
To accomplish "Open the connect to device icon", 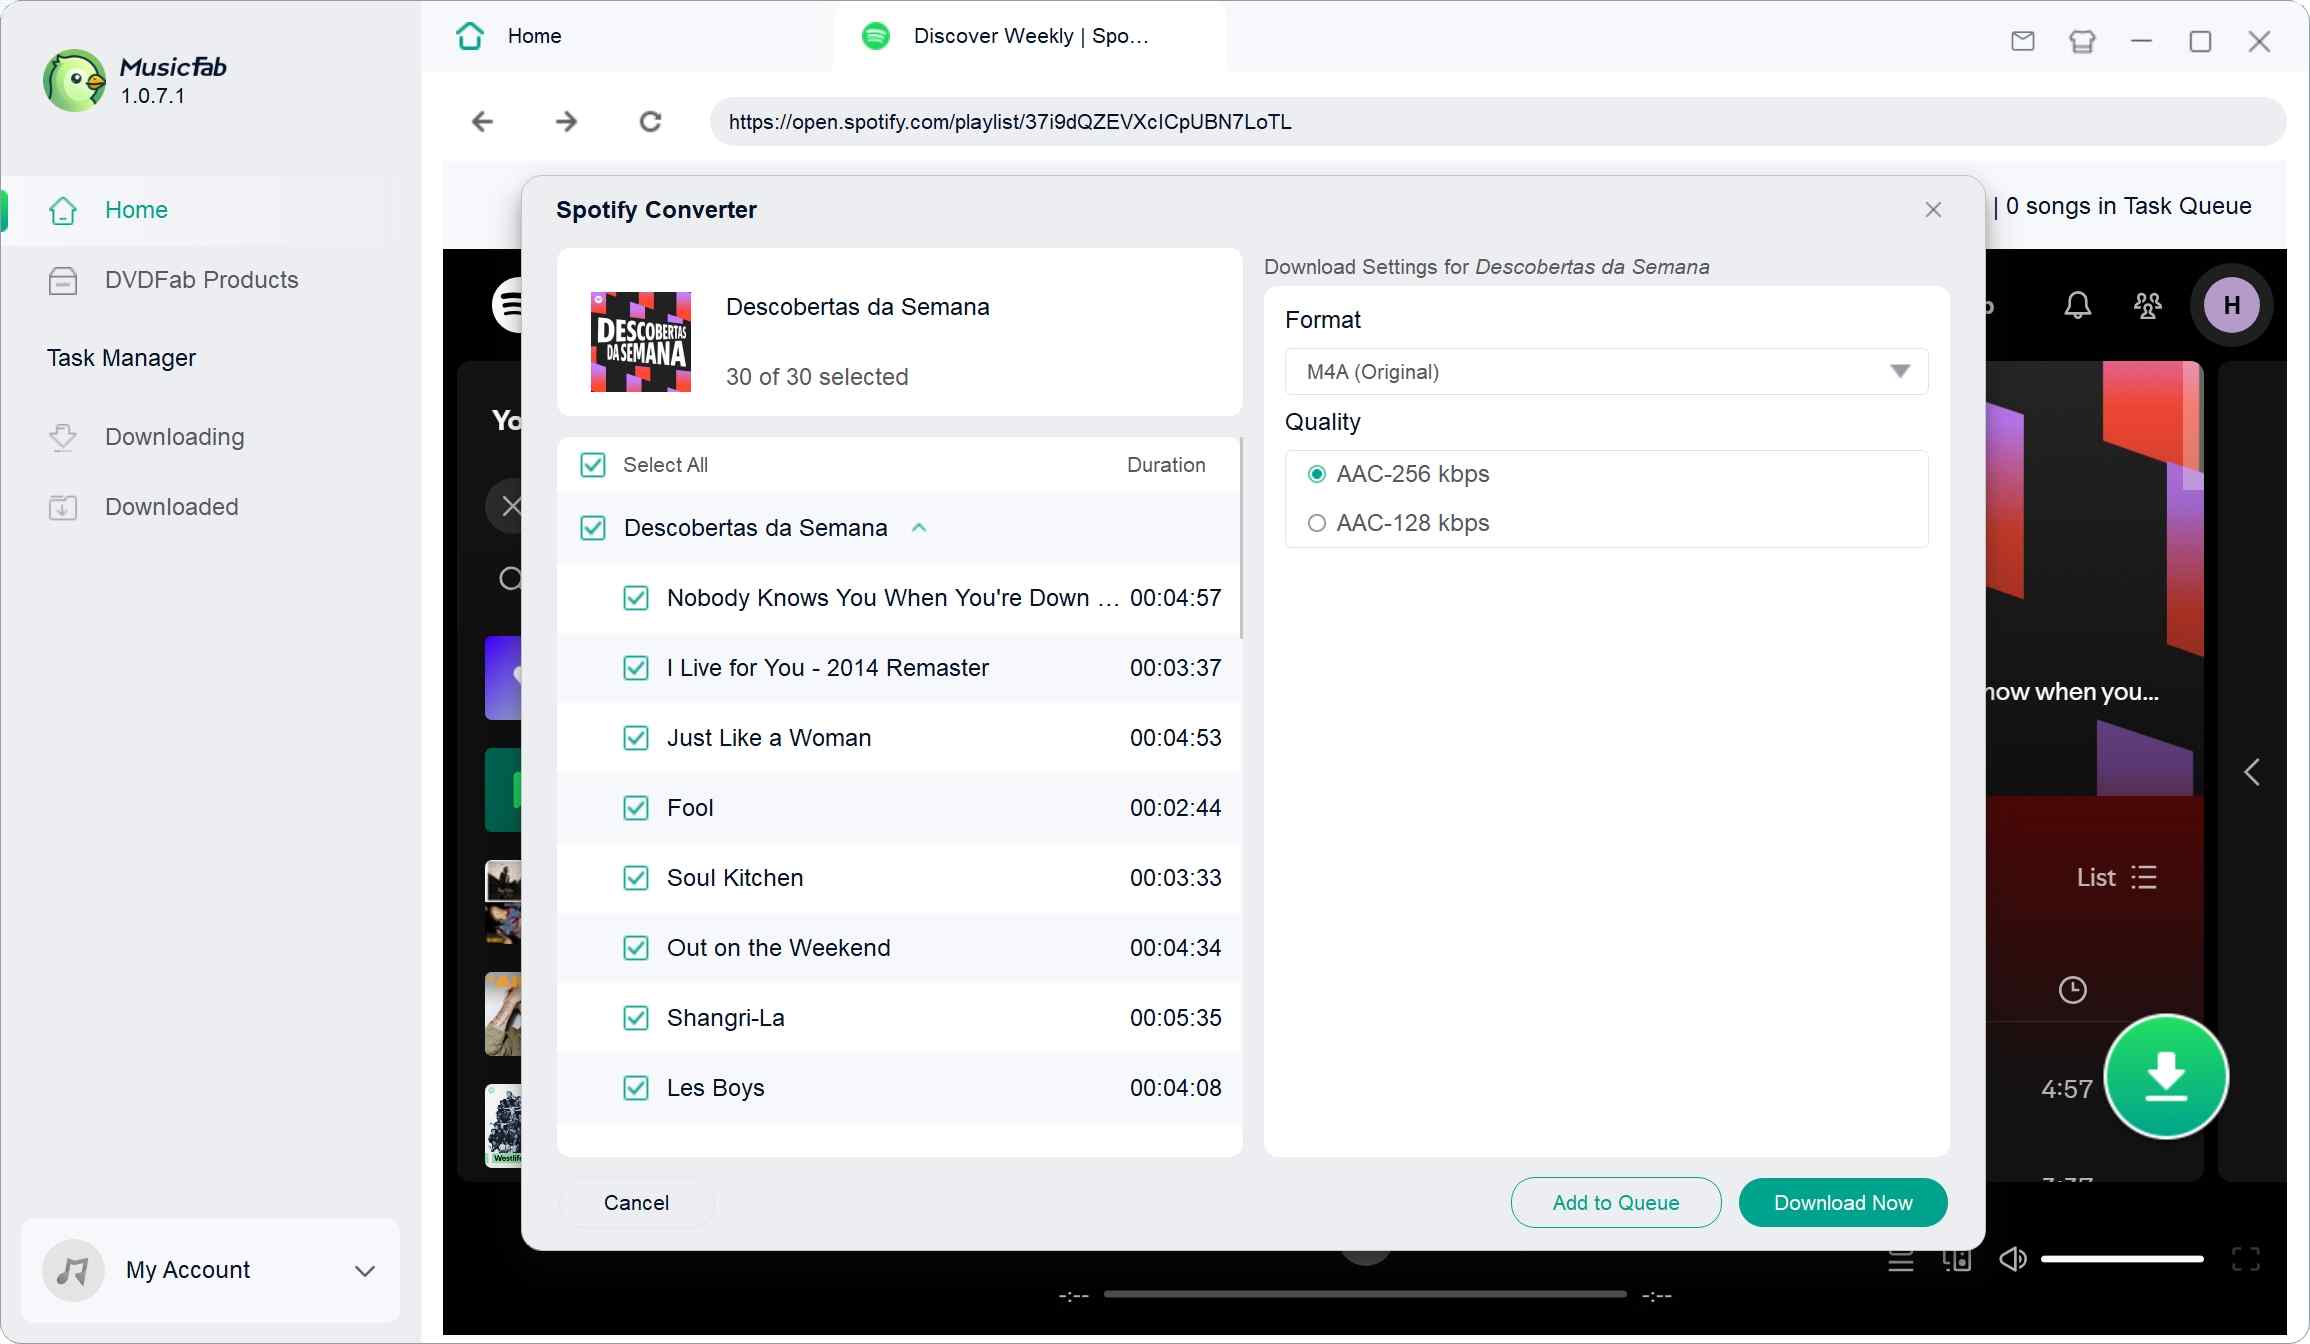I will click(1956, 1260).
